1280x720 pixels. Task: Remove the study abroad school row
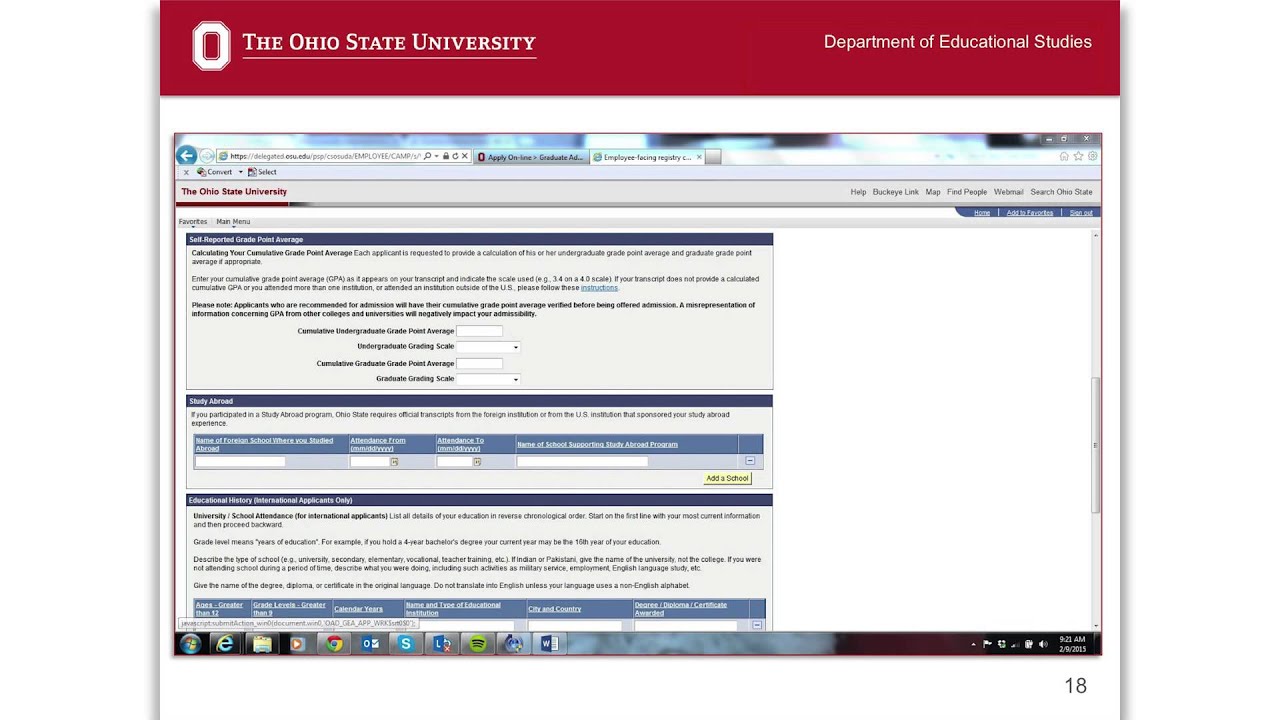(750, 461)
